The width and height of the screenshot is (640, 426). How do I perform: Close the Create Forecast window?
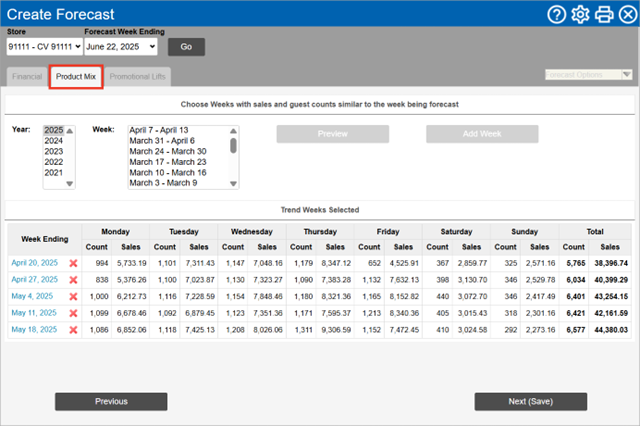[x=628, y=14]
